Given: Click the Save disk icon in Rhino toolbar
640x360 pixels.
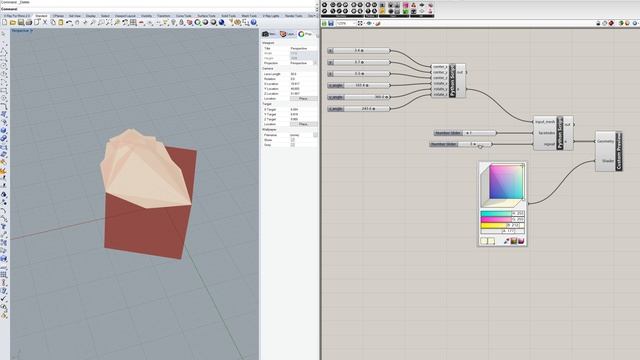Looking at the screenshot, I should click(x=20, y=22).
